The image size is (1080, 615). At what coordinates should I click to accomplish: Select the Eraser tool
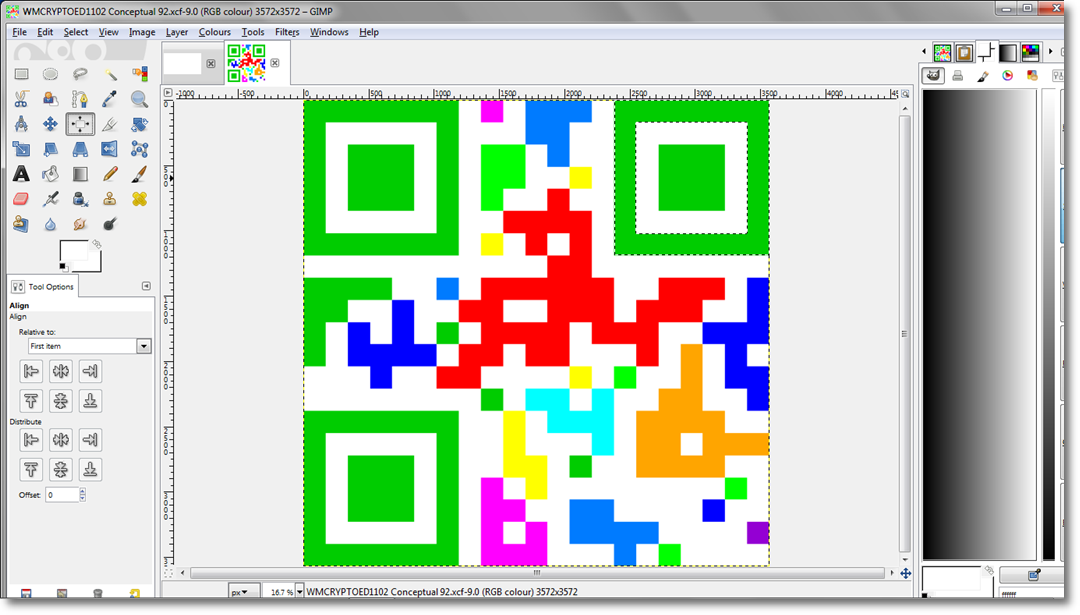[x=21, y=199]
